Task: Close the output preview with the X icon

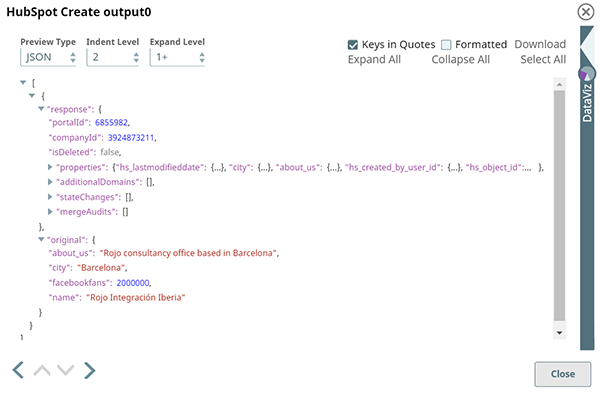Action: pyautogui.click(x=585, y=12)
